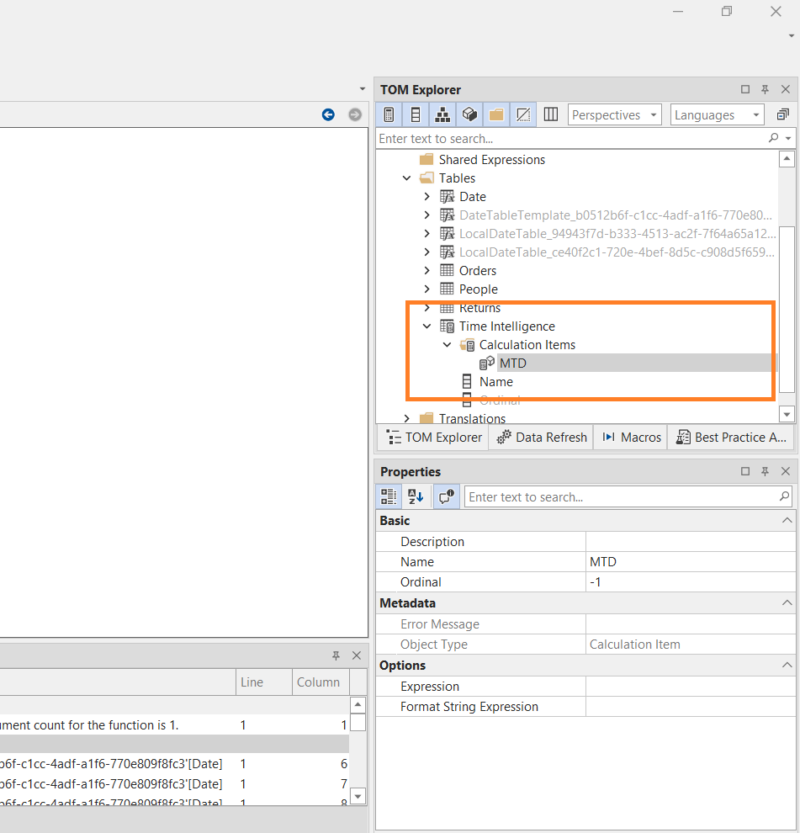Click the Categorized view icon in Properties

[390, 496]
